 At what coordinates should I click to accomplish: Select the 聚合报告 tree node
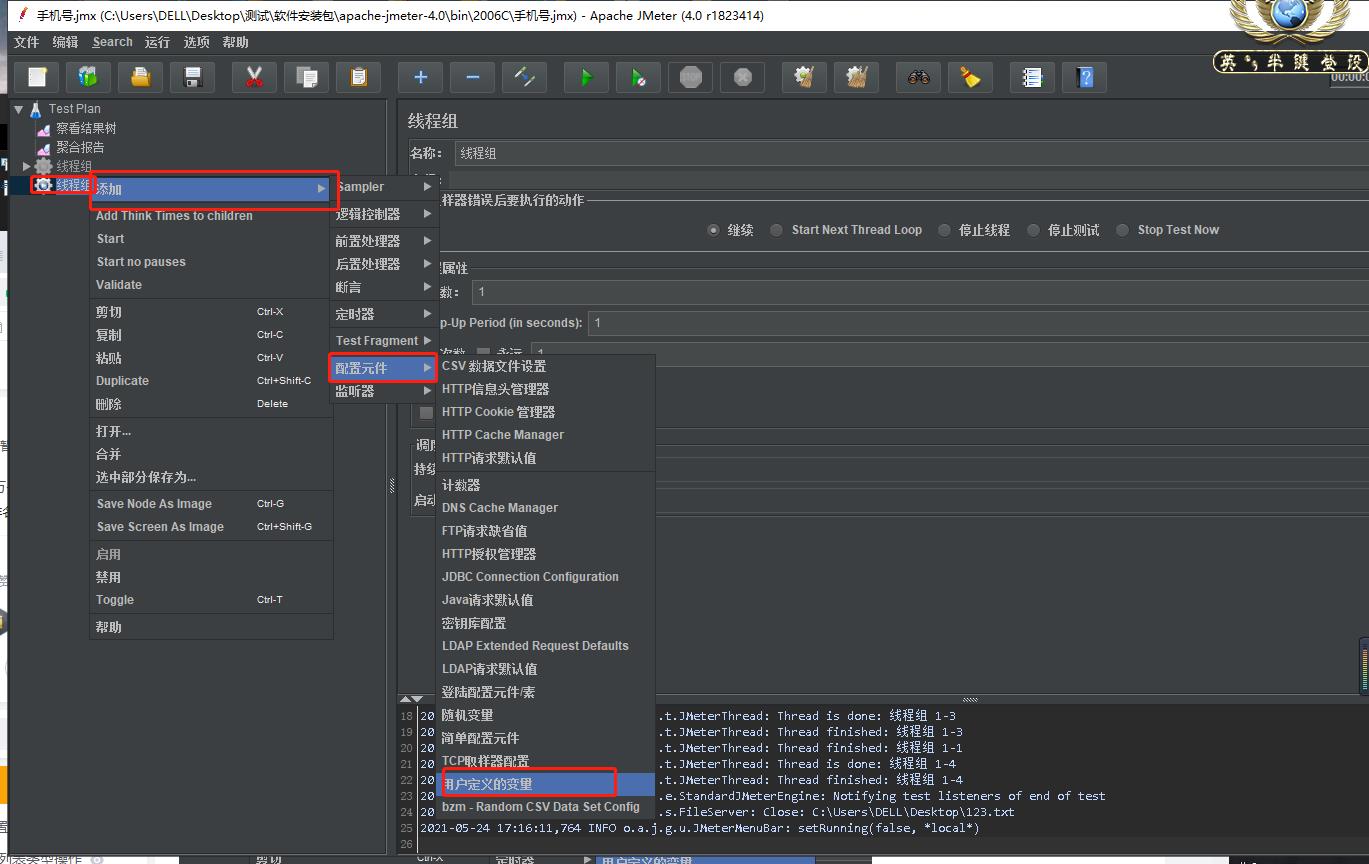[80, 147]
